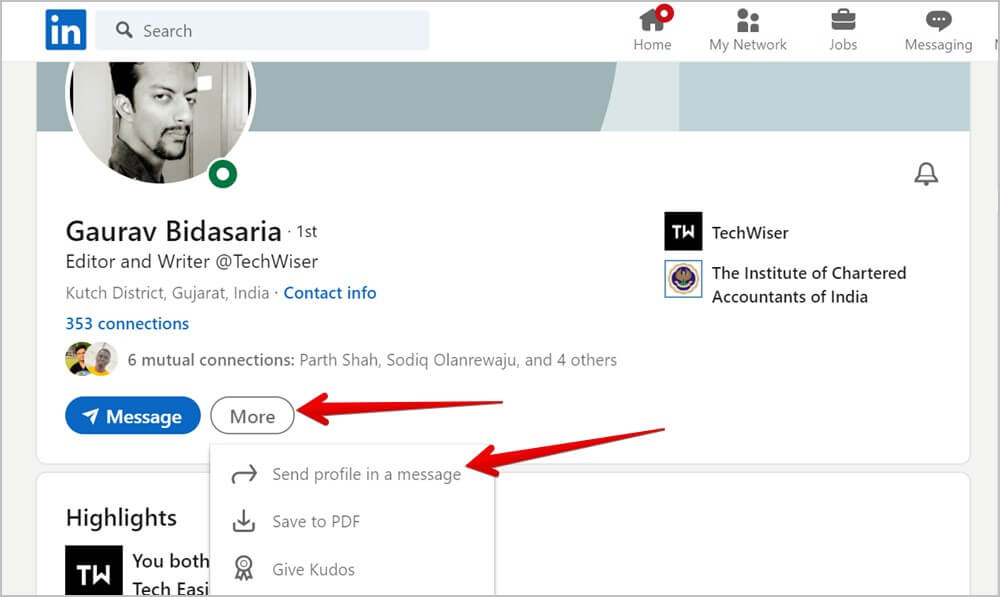Click the Message button
1000x597 pixels.
133,416
